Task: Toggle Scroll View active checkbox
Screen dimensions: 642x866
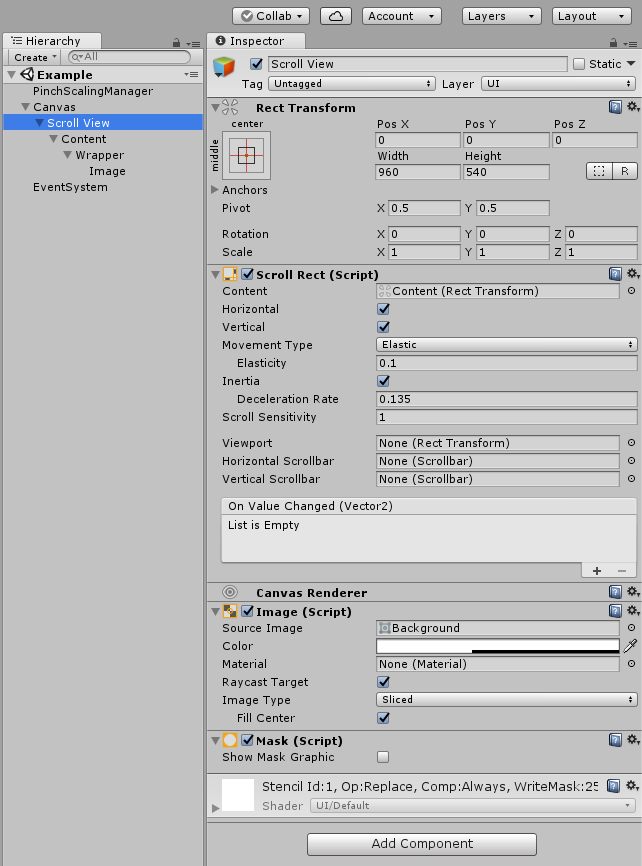Action: 256,64
